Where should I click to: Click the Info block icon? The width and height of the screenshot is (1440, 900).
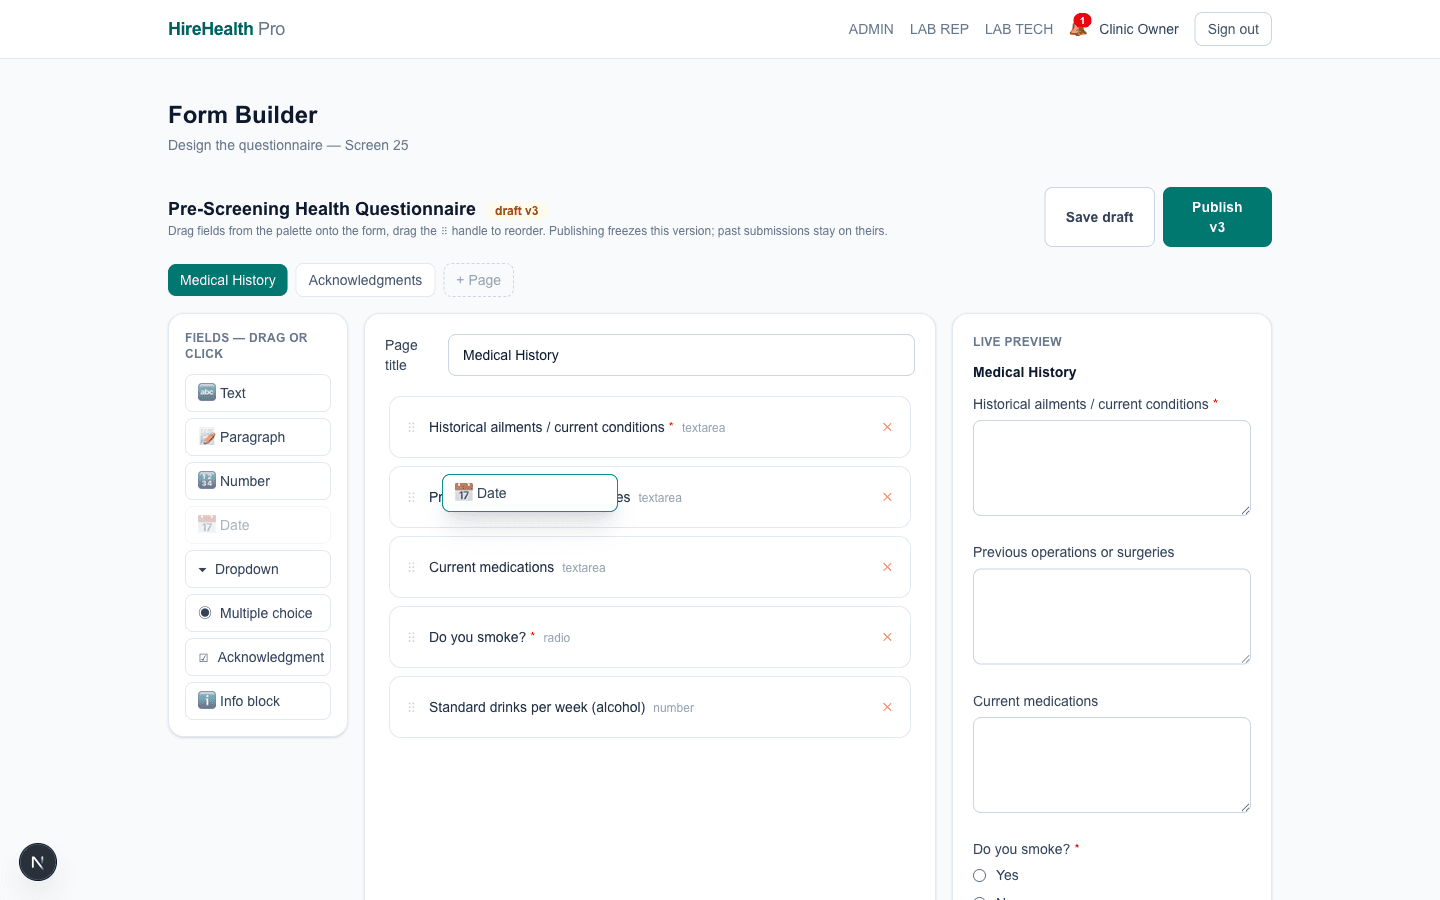(x=207, y=701)
